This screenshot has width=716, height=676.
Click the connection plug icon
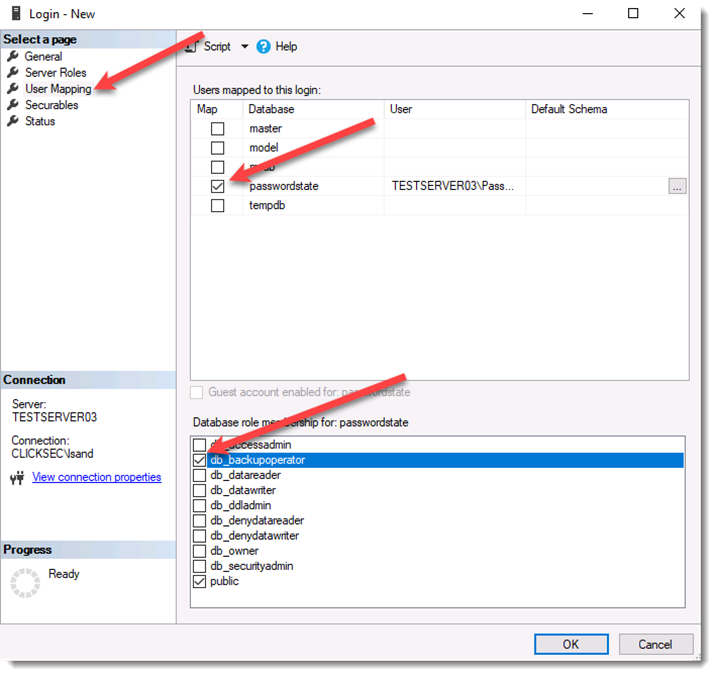17,478
